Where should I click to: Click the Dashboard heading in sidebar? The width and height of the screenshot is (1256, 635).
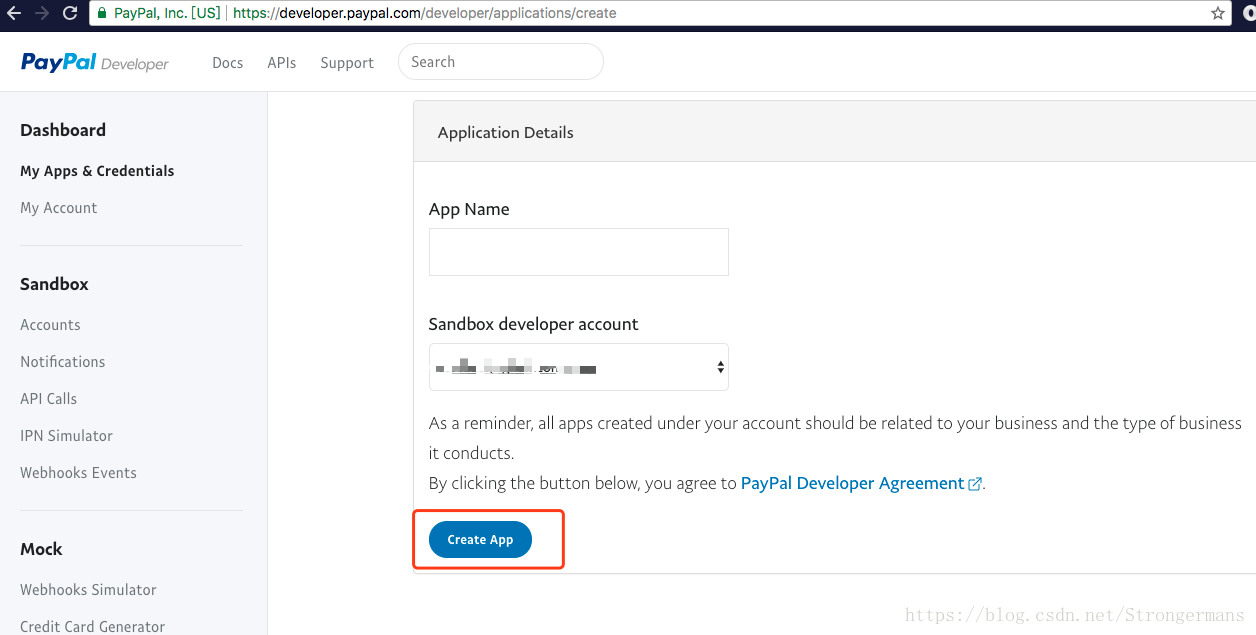click(63, 130)
